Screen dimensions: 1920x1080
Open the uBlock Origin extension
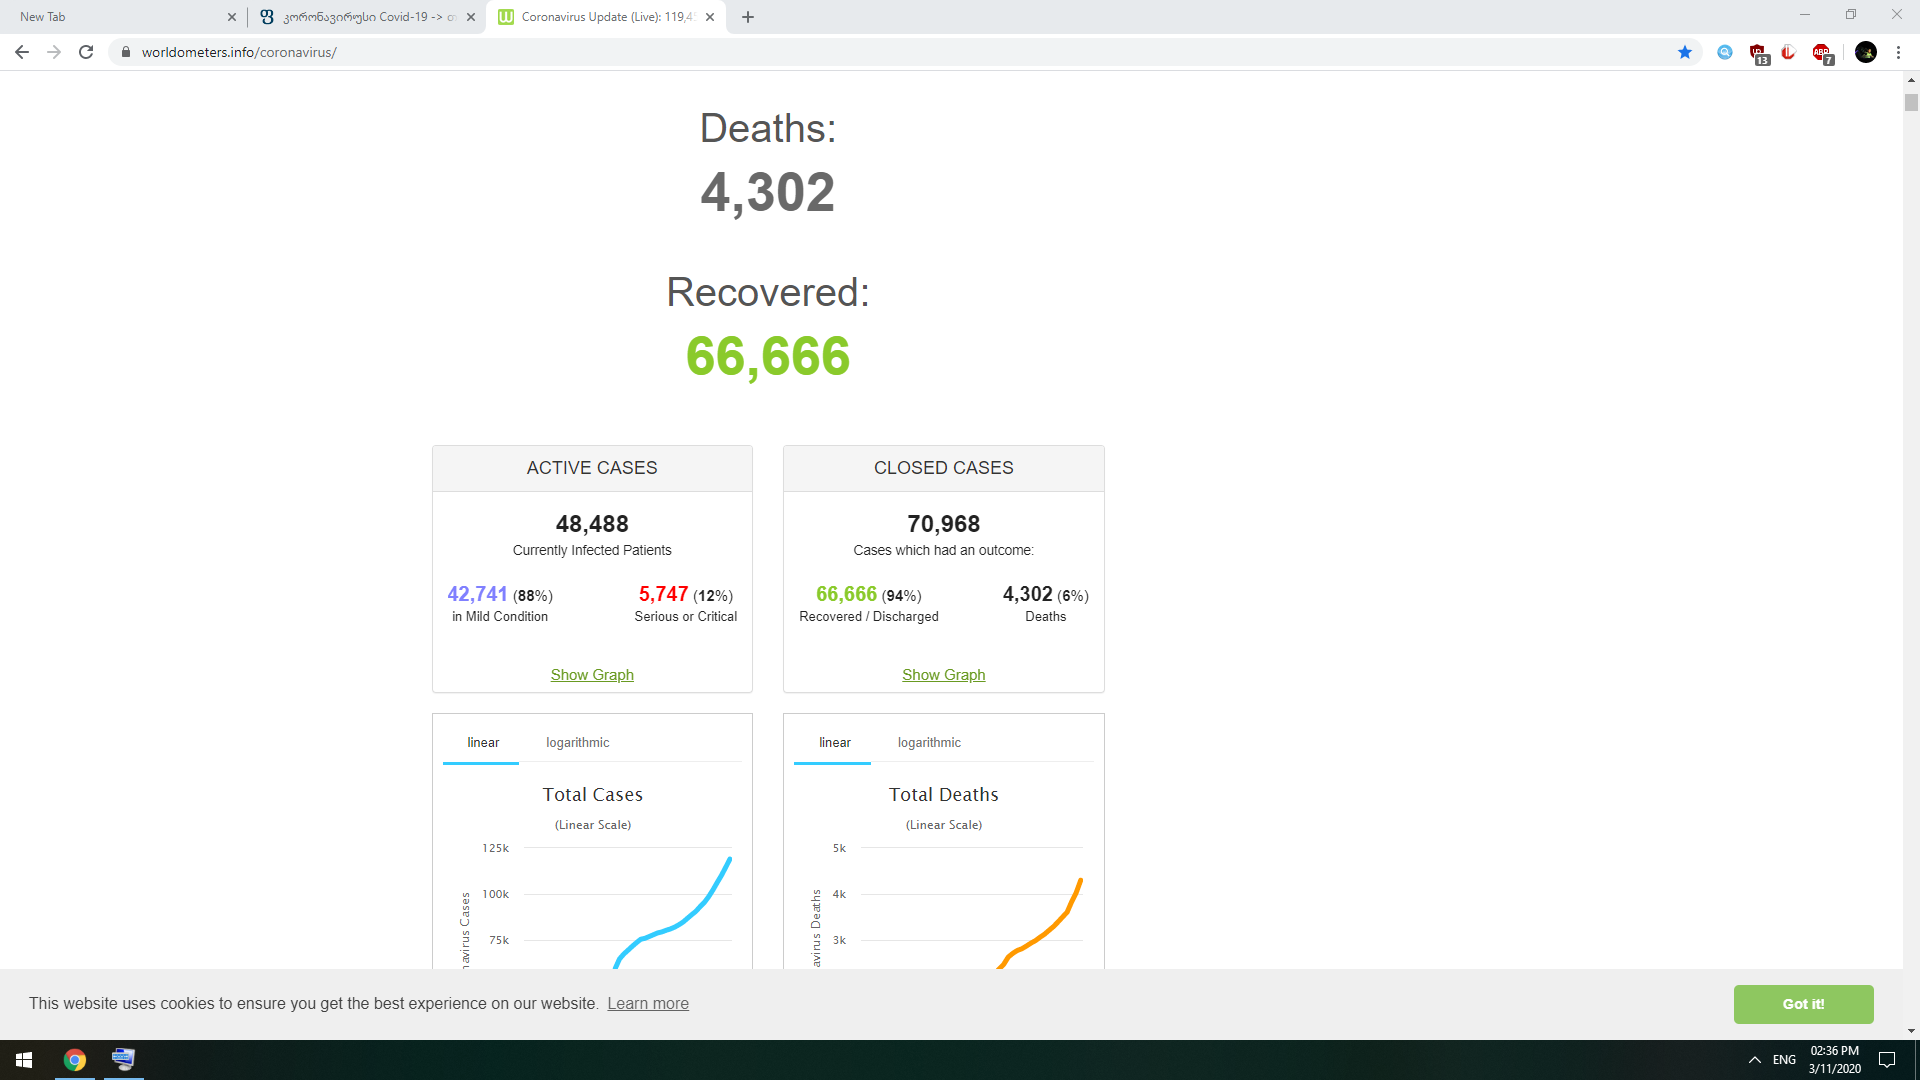tap(1758, 53)
